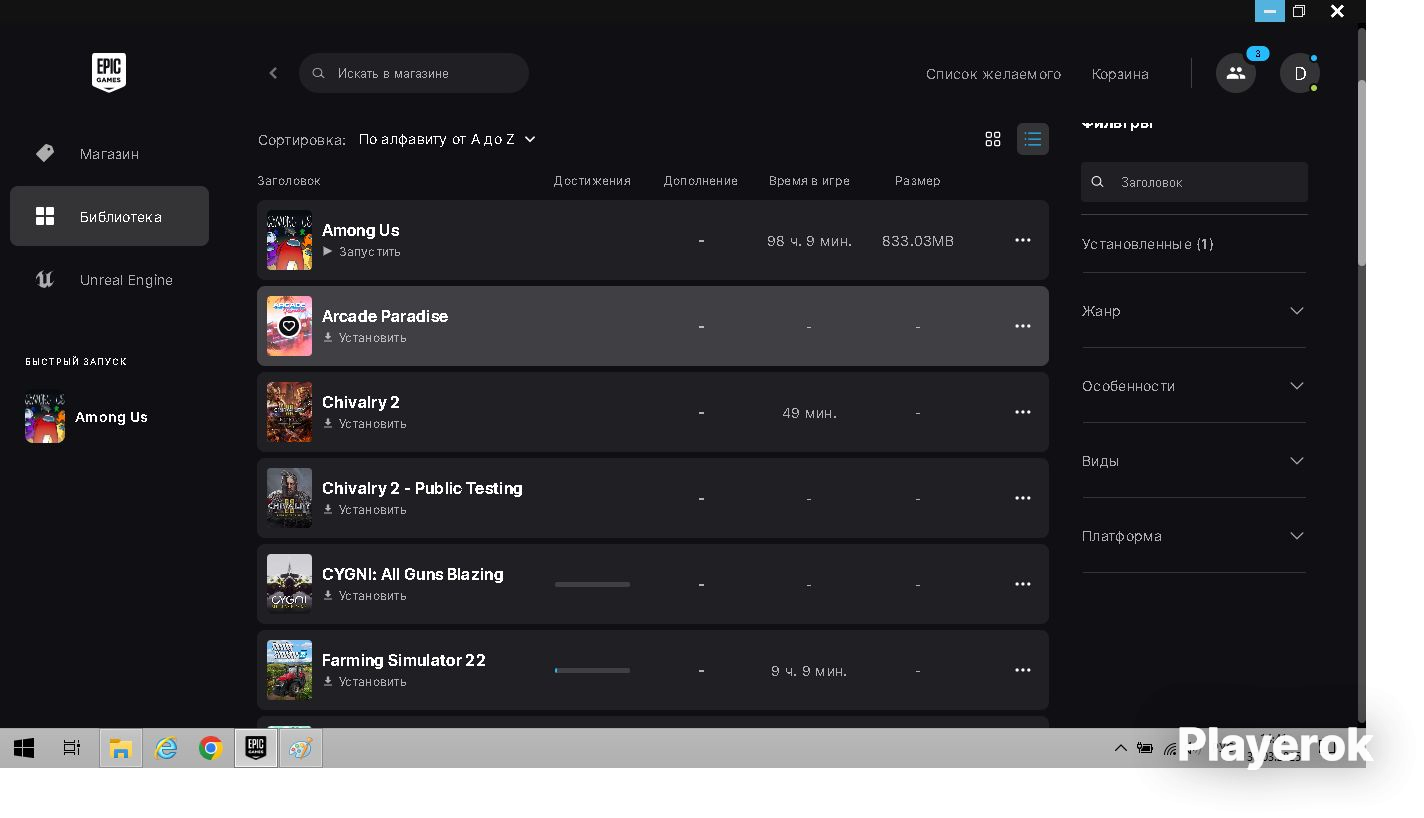Click the Размер column header
The height and width of the screenshot is (818, 1424).
[x=918, y=181]
